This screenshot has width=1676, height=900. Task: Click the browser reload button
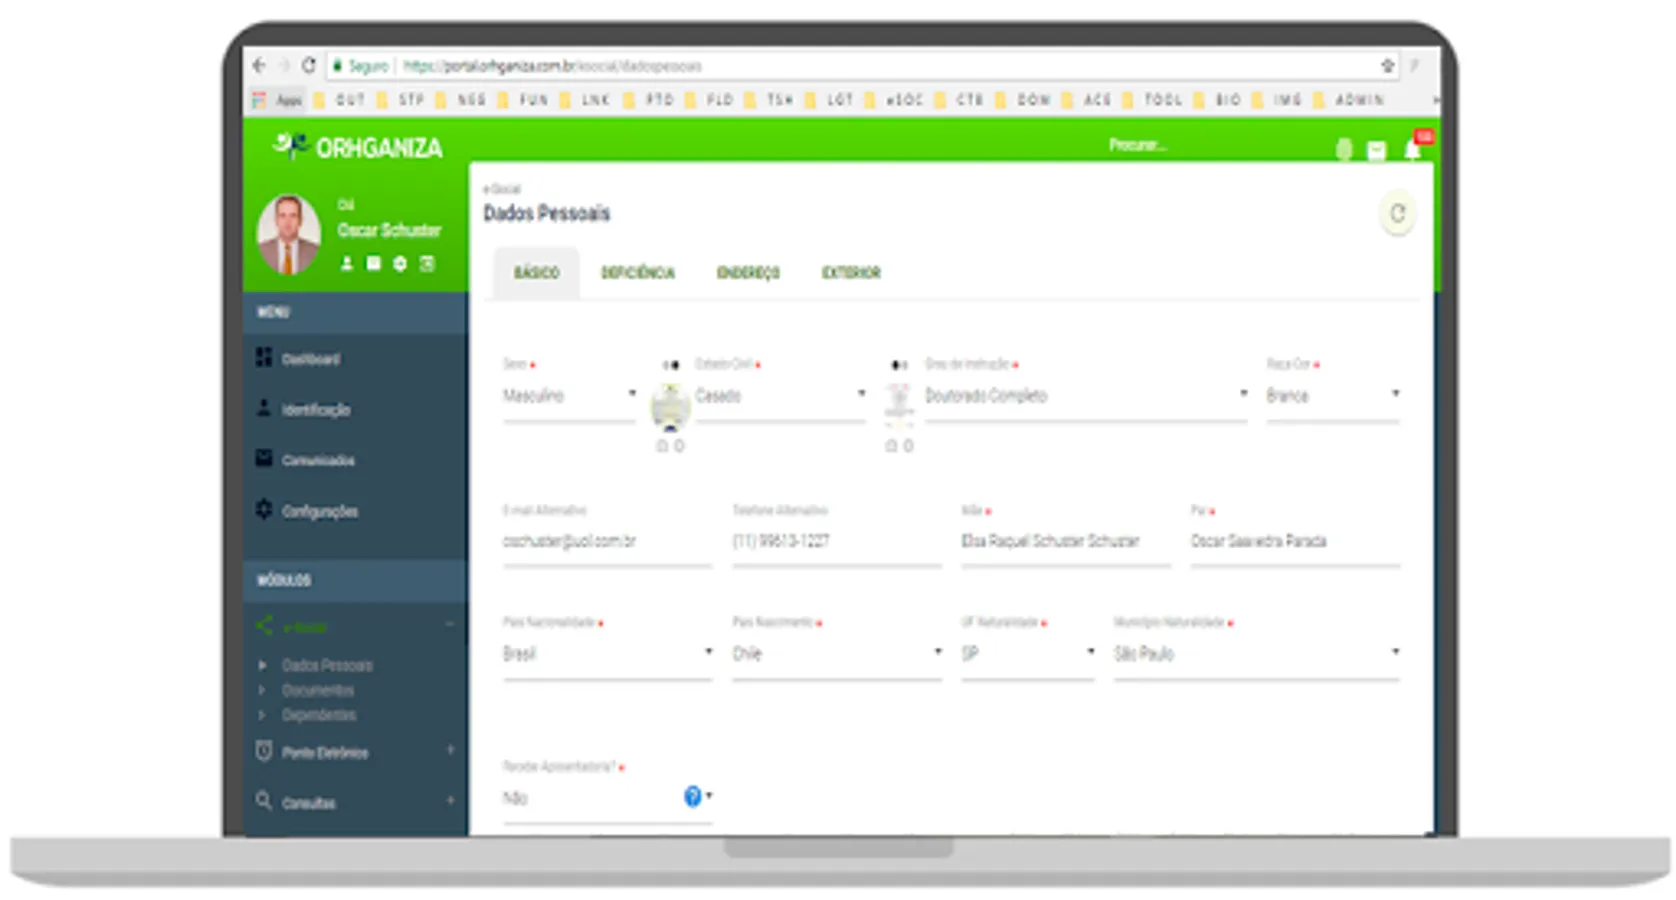[309, 66]
